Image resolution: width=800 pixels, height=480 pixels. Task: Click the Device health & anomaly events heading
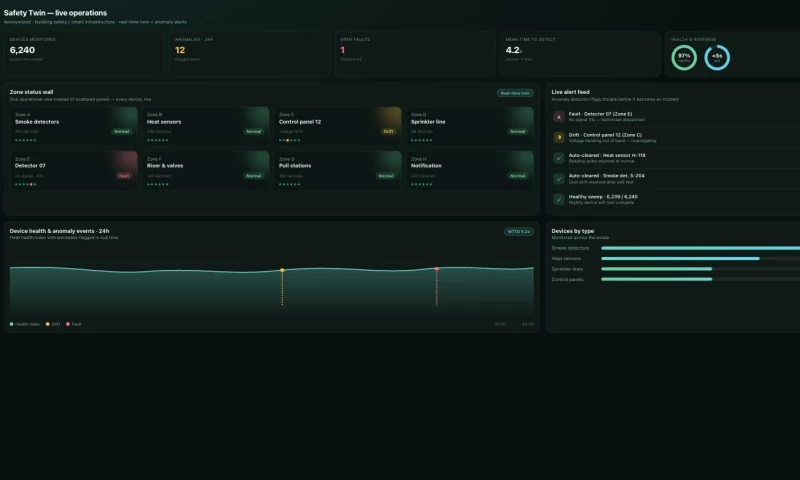[x=59, y=231]
